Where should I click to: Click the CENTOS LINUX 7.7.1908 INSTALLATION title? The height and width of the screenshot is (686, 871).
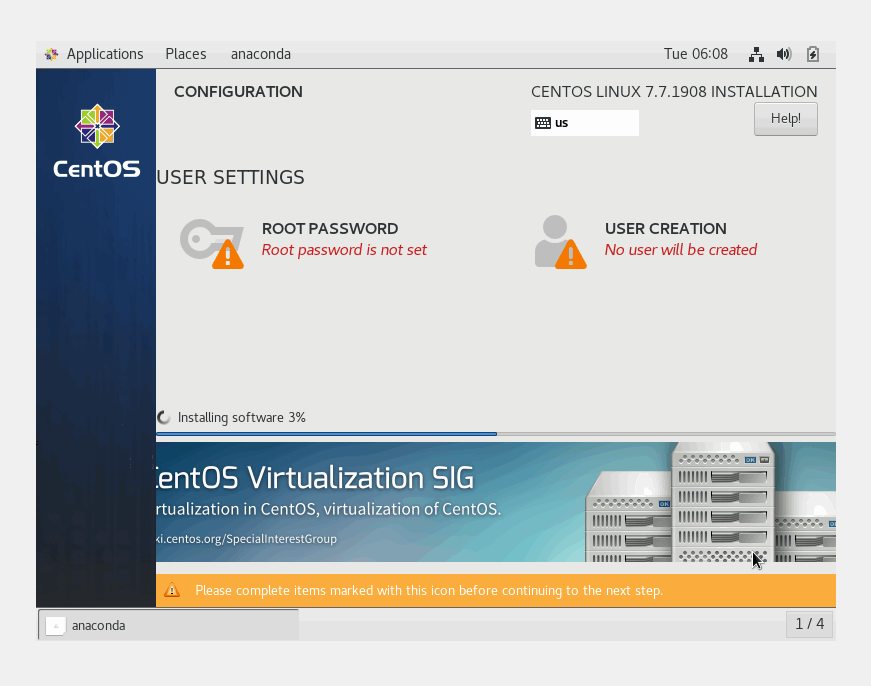pyautogui.click(x=674, y=92)
